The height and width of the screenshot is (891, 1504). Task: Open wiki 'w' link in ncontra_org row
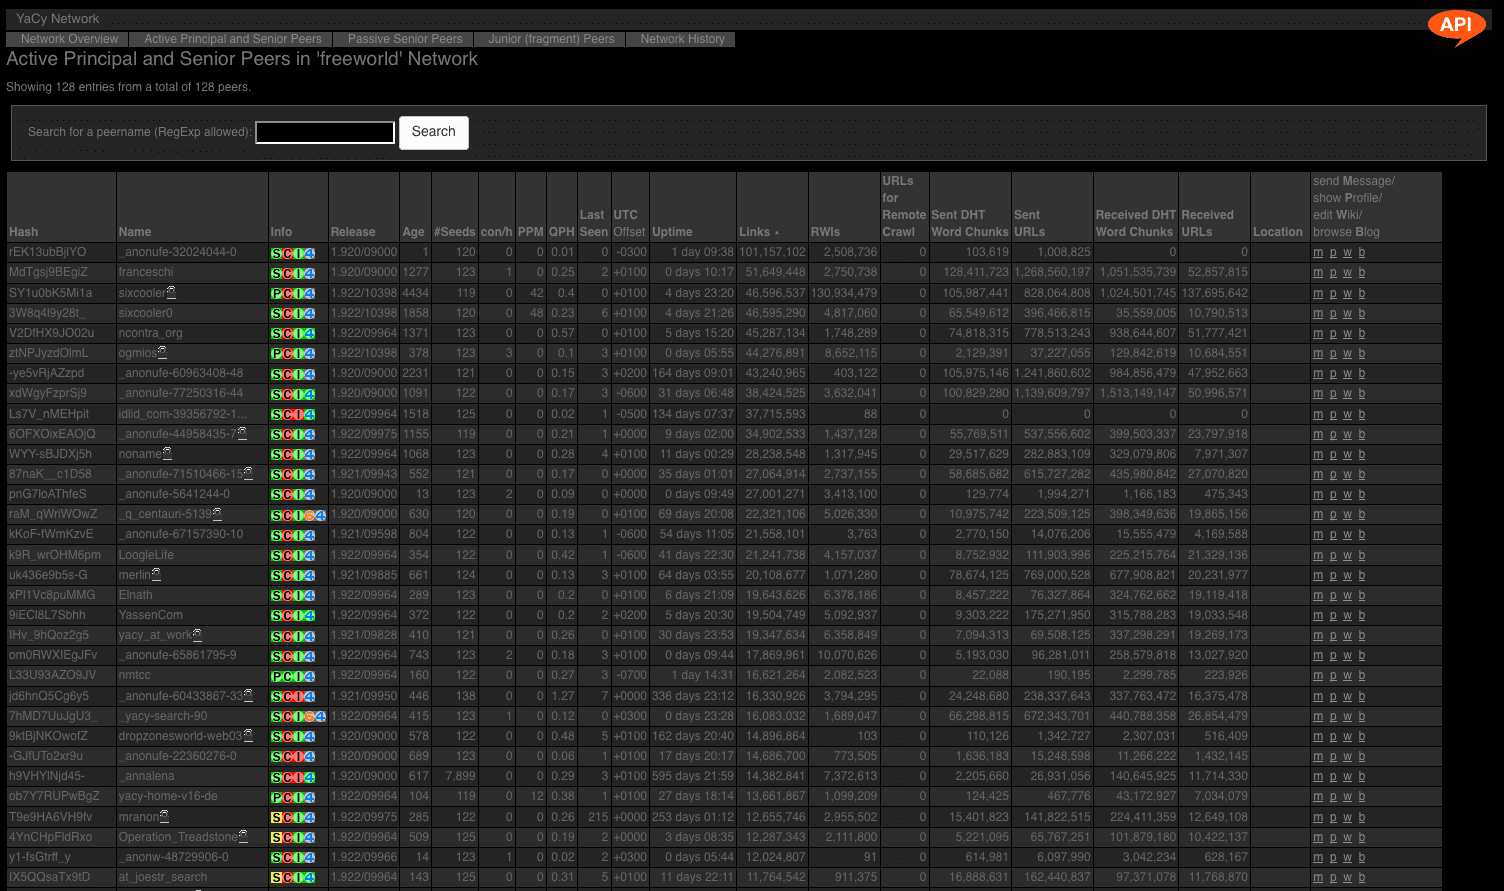(1347, 333)
